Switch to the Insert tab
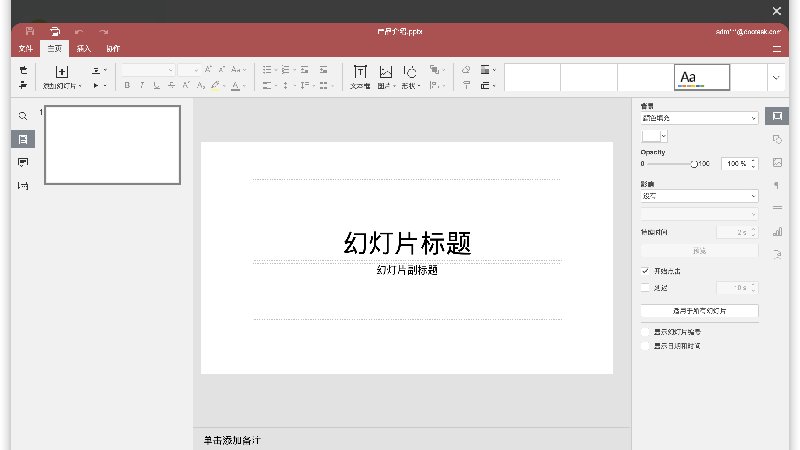The image size is (800, 450). pos(84,48)
